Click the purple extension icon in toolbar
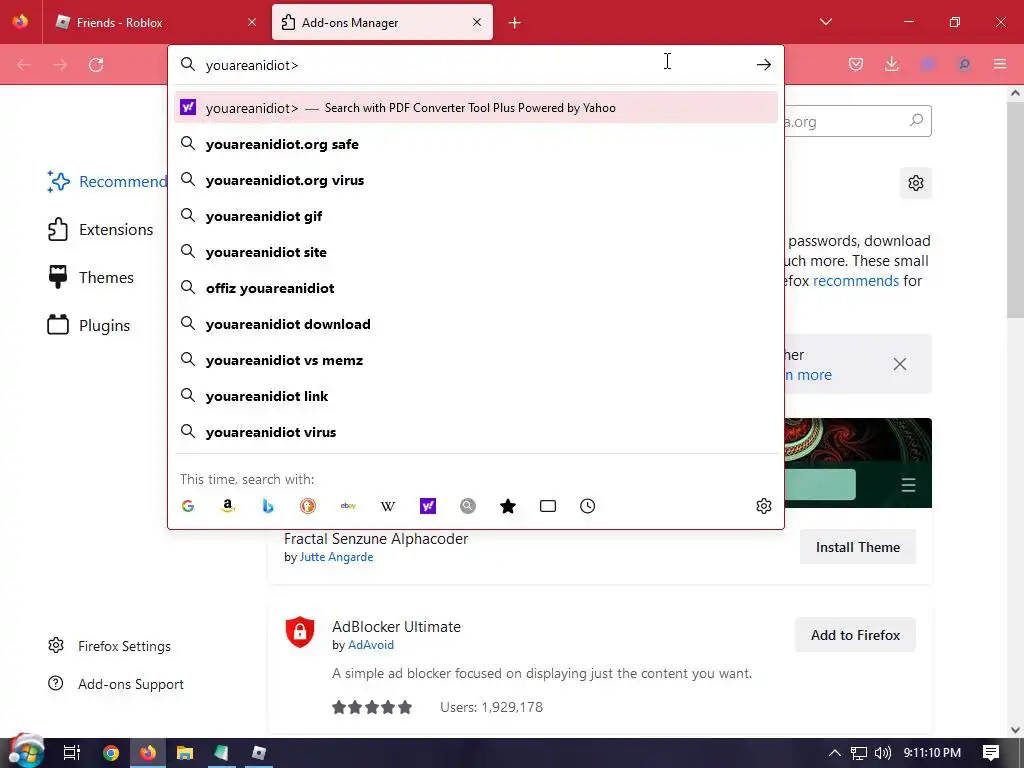The image size is (1024, 768). coord(927,64)
